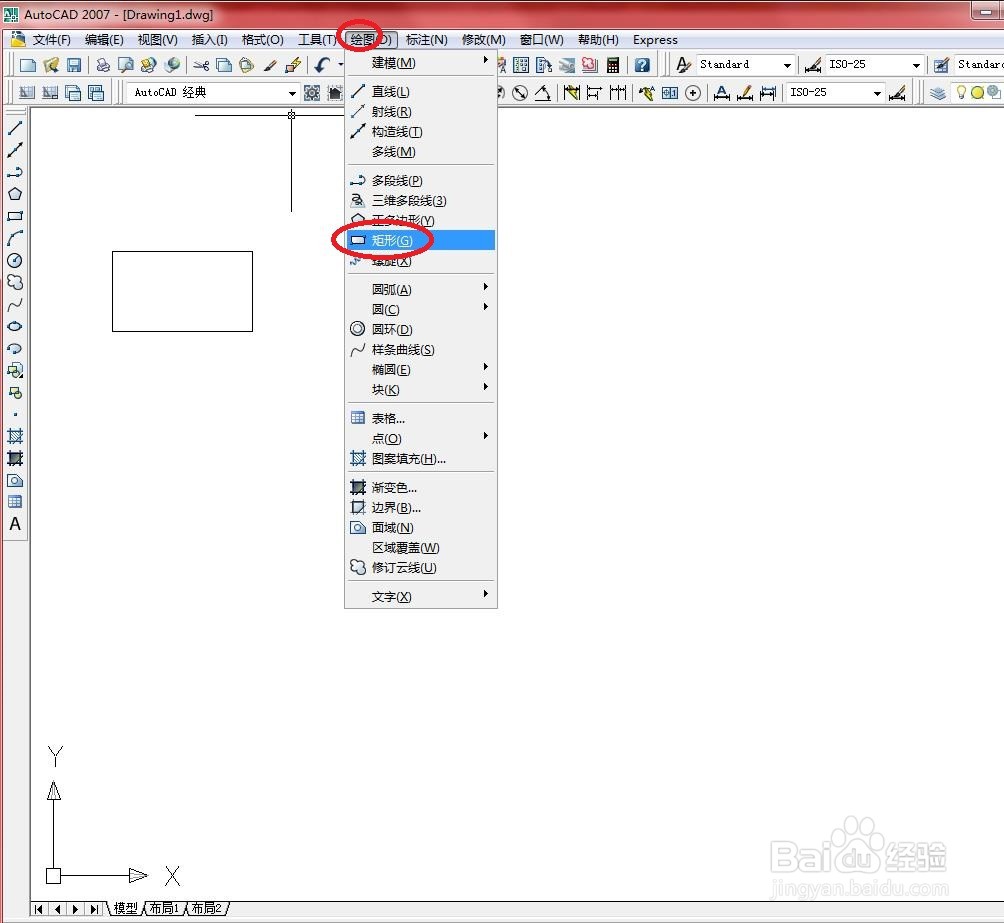Expand the 圆弧(A) submenu
Viewport: 1004px width, 923px height.
(x=421, y=290)
